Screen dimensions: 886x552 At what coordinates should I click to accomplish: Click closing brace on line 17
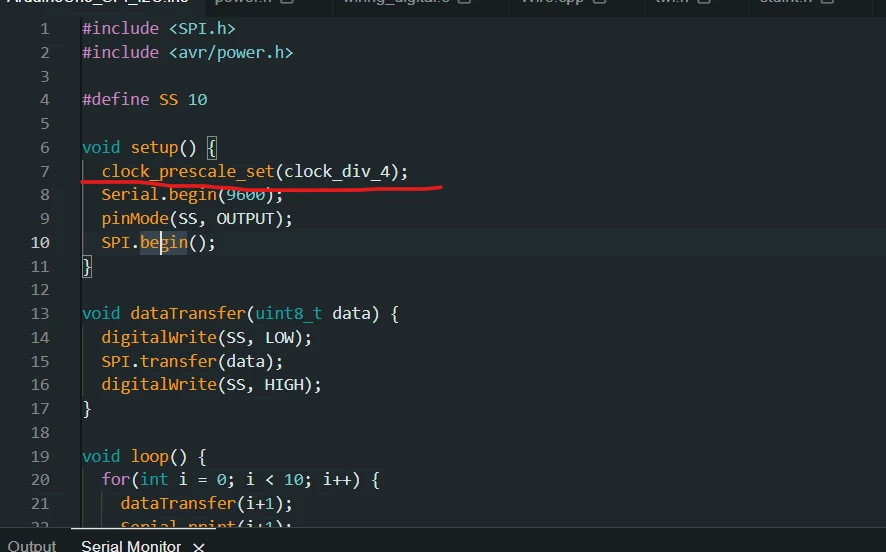(86, 409)
